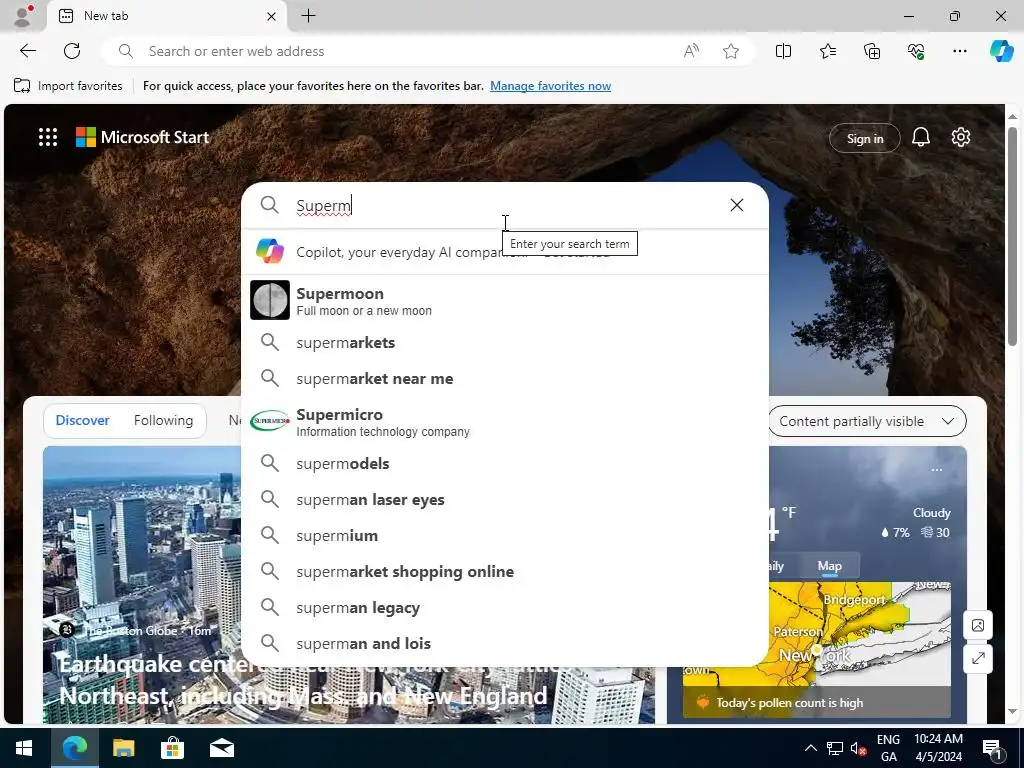Select supermarkets suggestion

[x=505, y=342]
